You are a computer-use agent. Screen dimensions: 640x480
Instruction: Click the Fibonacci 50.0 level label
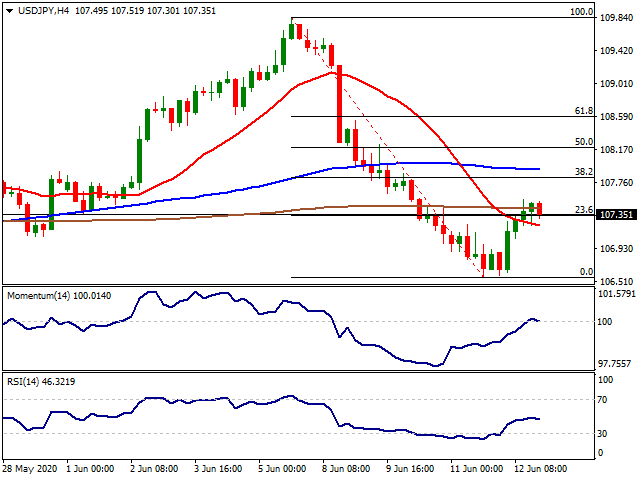point(584,142)
